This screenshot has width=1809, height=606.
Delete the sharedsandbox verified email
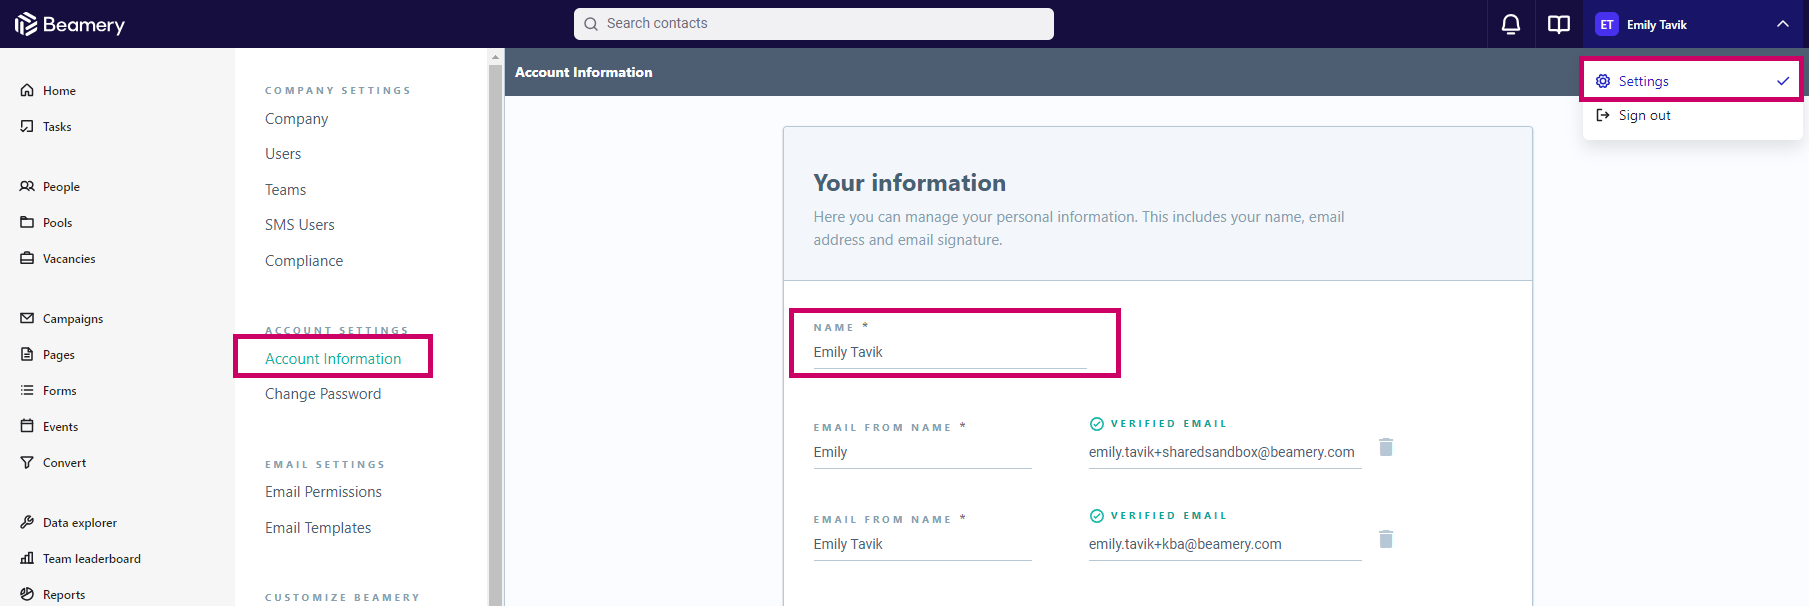(x=1386, y=447)
